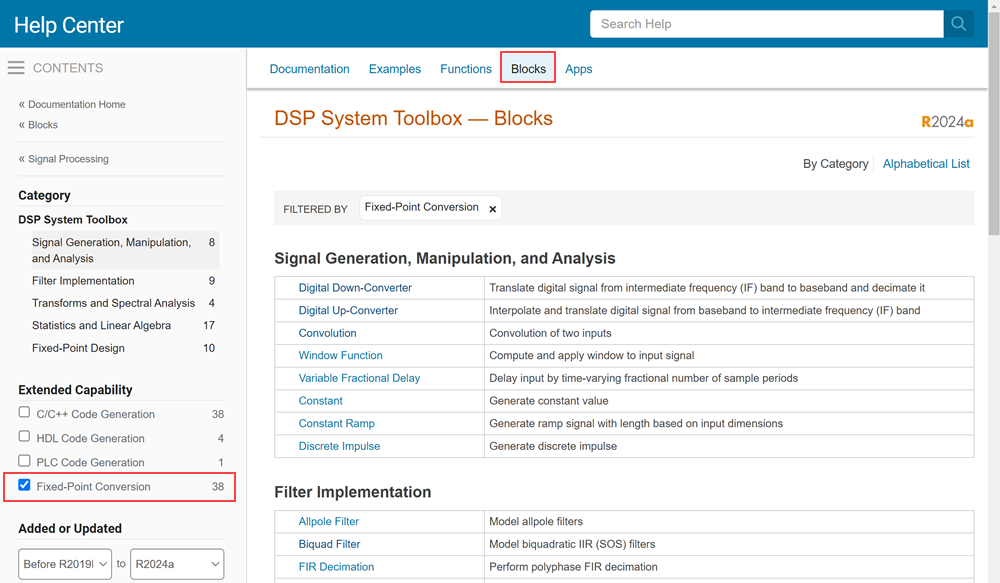This screenshot has height=583, width=1000.
Task: Switch to the Apps tab
Action: click(578, 69)
